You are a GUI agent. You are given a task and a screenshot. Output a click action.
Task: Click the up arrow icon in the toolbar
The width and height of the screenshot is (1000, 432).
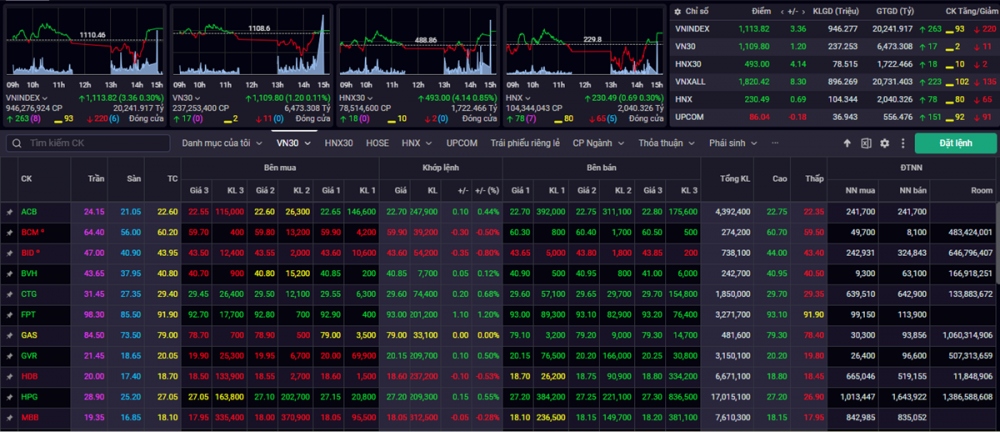847,144
